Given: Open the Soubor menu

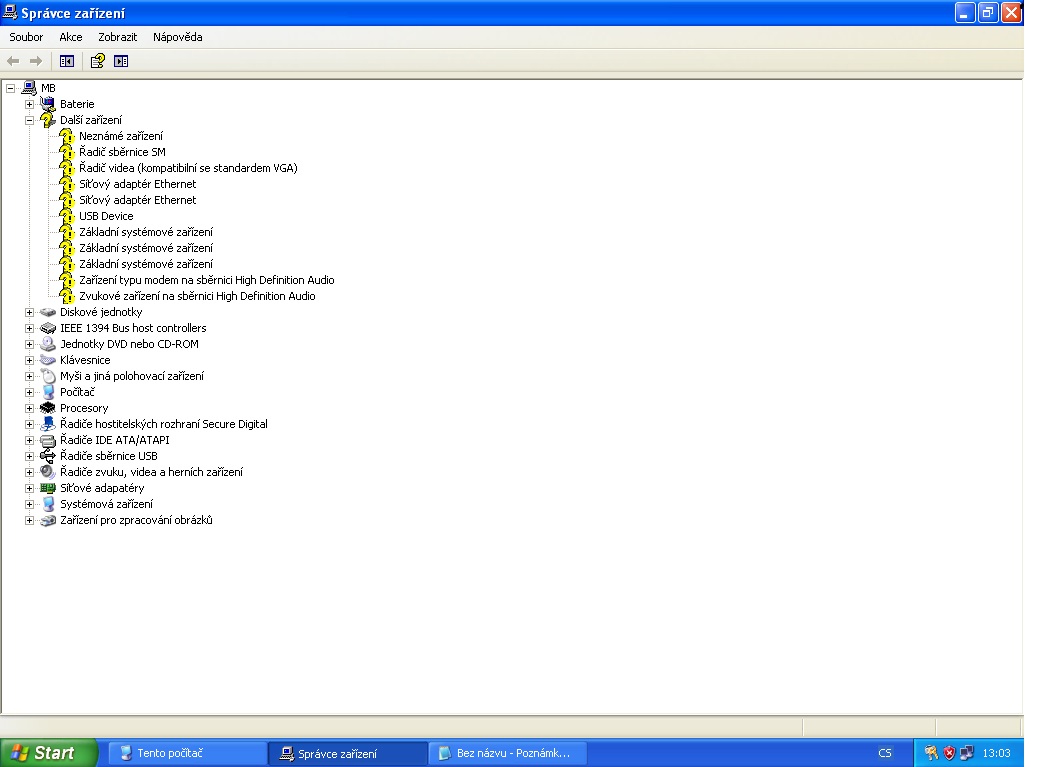Looking at the screenshot, I should [x=26, y=37].
